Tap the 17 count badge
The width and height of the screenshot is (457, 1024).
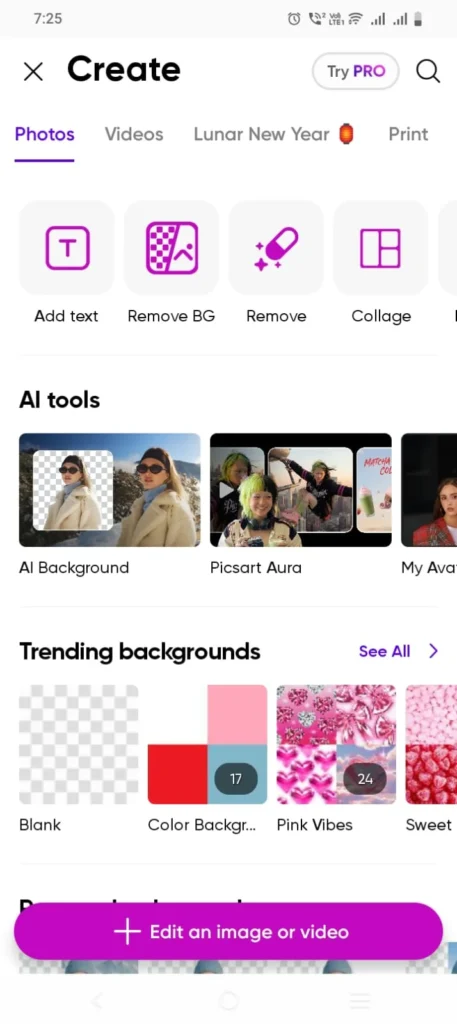[x=236, y=779]
